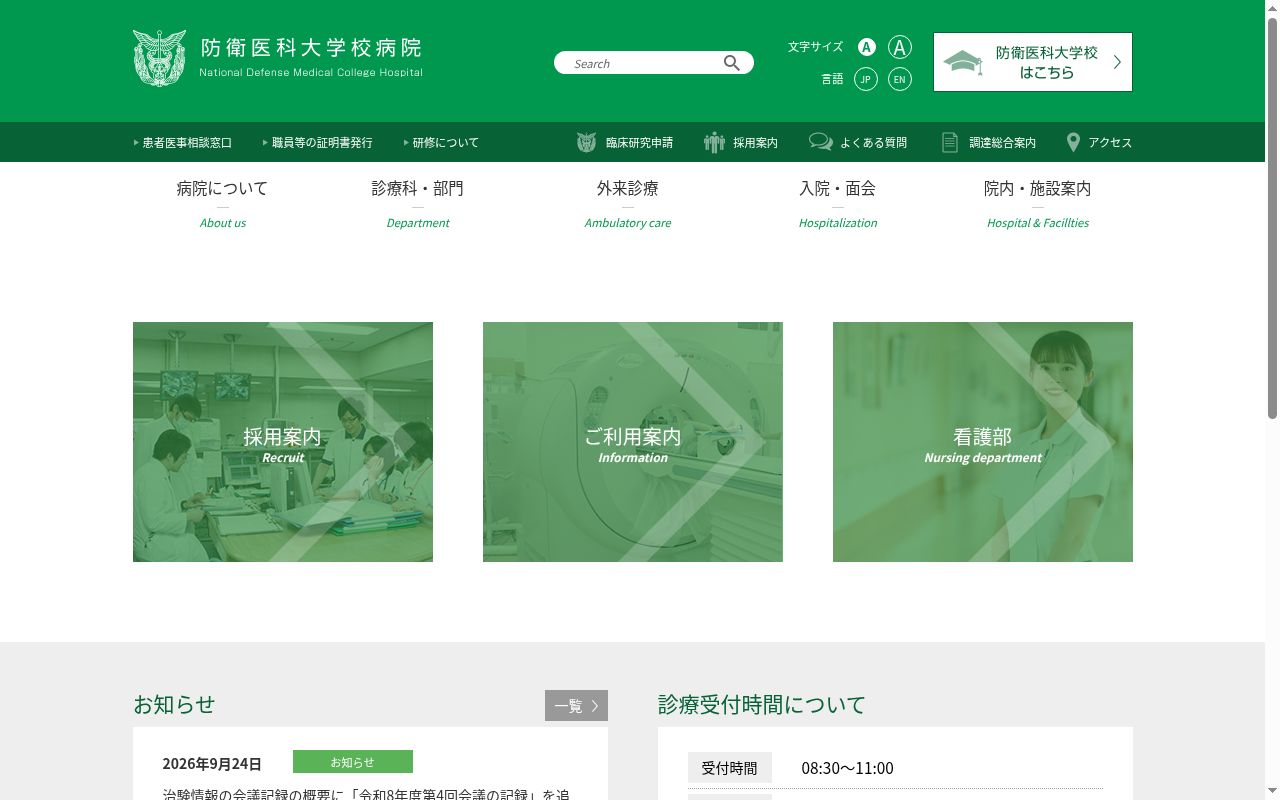
Task: Click the 臨床研究申請 crest icon
Action: pos(587,142)
